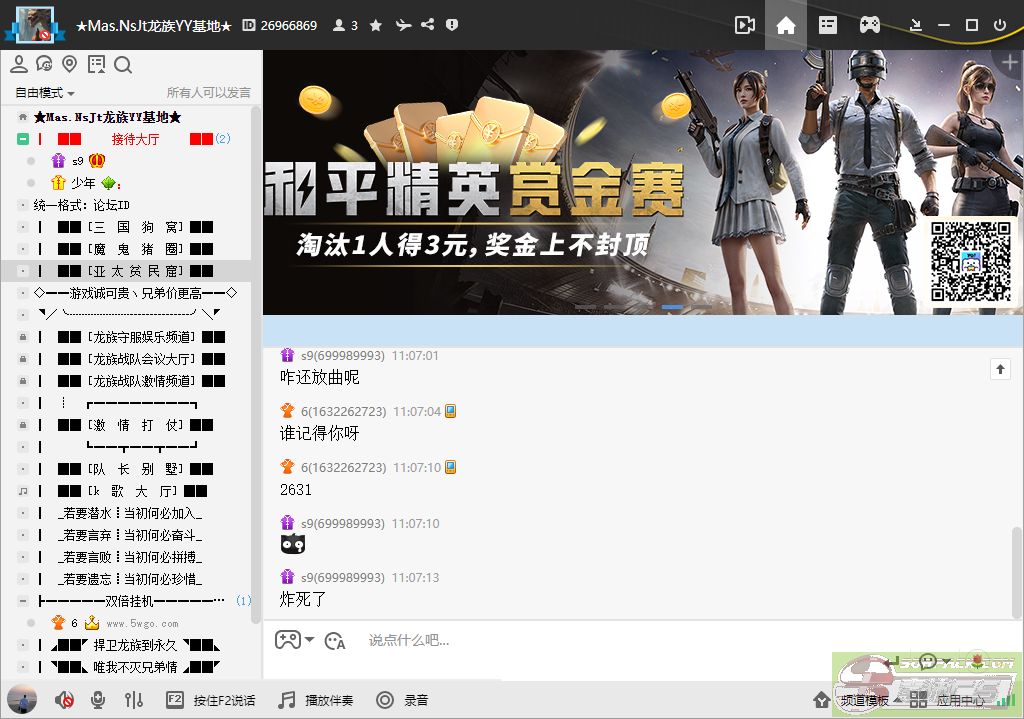Favorite the channel with star icon
The height and width of the screenshot is (719, 1024).
pyautogui.click(x=376, y=25)
